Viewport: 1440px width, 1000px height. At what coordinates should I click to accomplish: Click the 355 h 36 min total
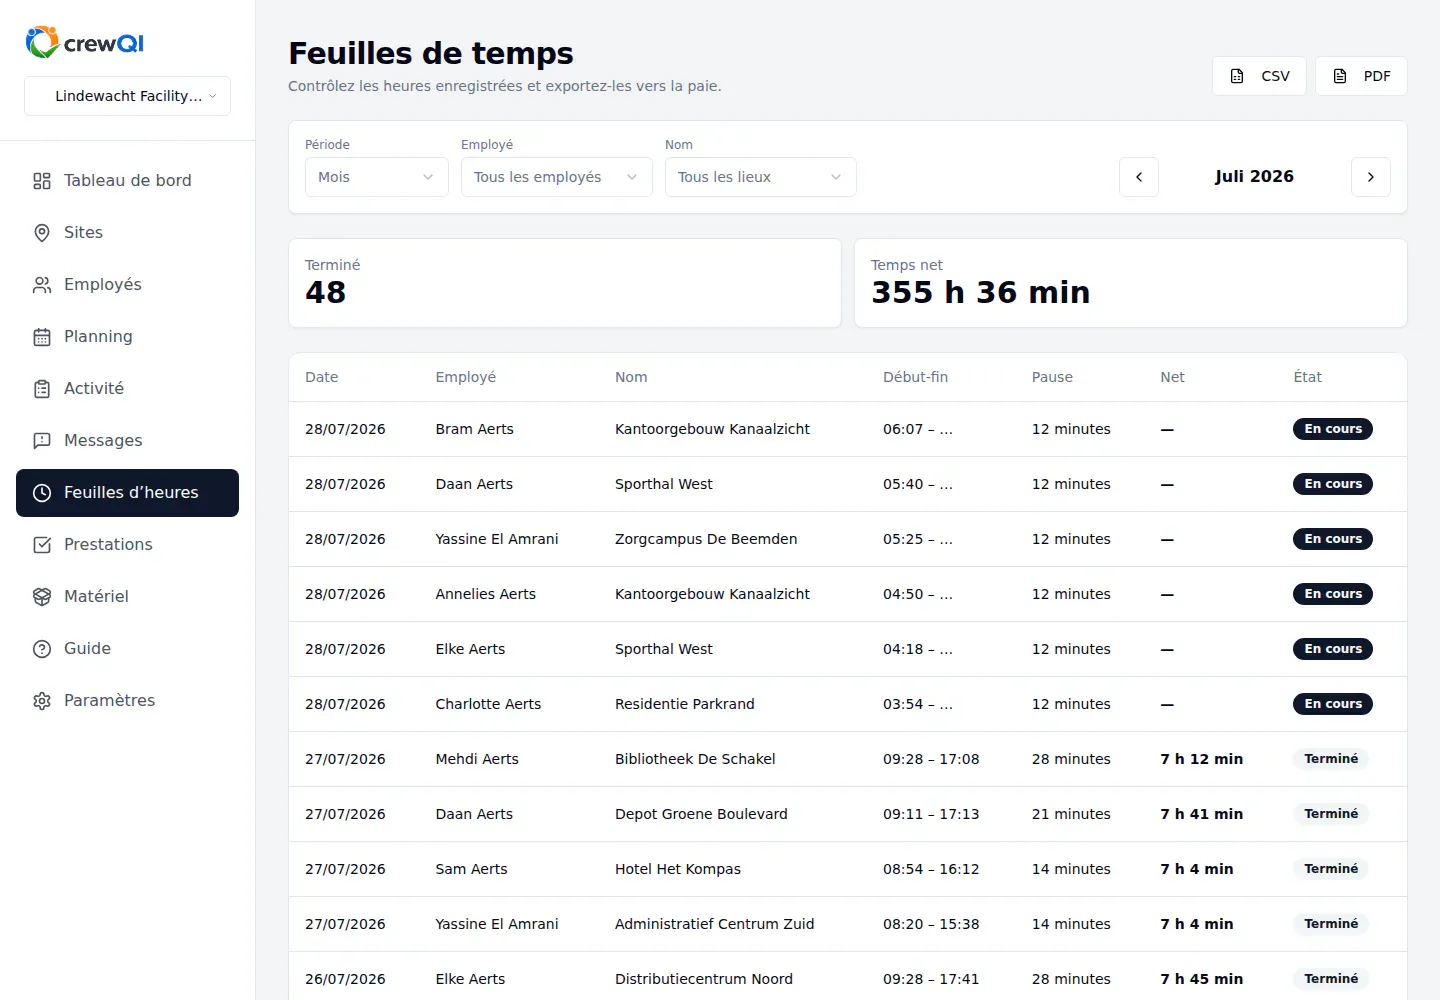coord(980,292)
